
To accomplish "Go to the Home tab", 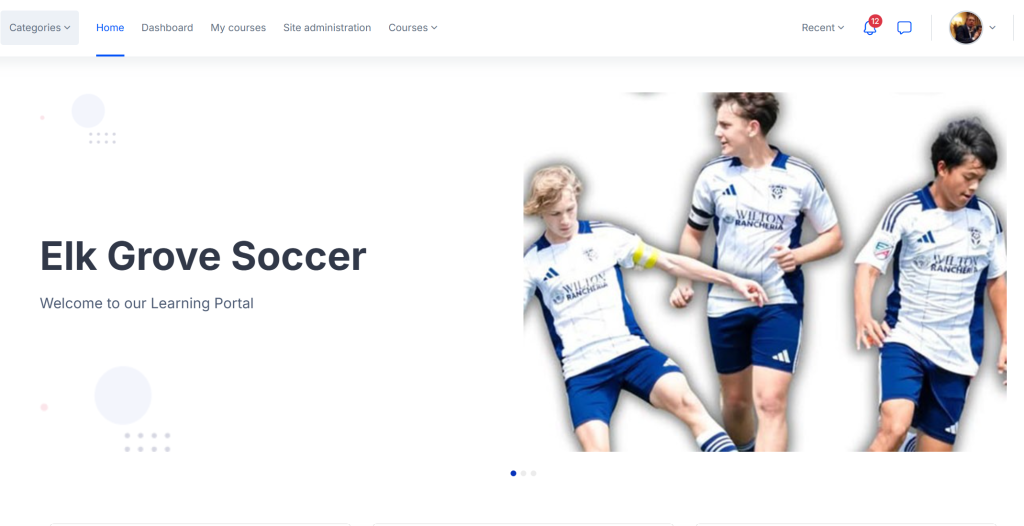I will [x=110, y=27].
